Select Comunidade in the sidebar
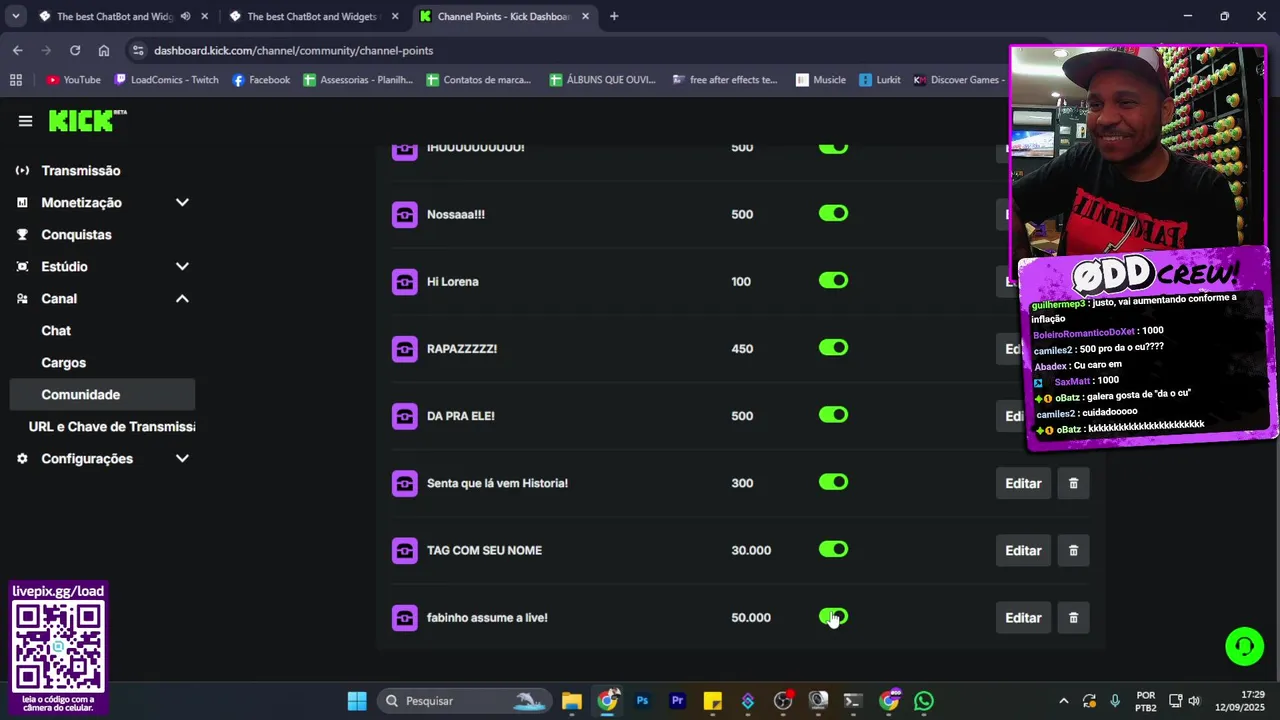 (102, 395)
